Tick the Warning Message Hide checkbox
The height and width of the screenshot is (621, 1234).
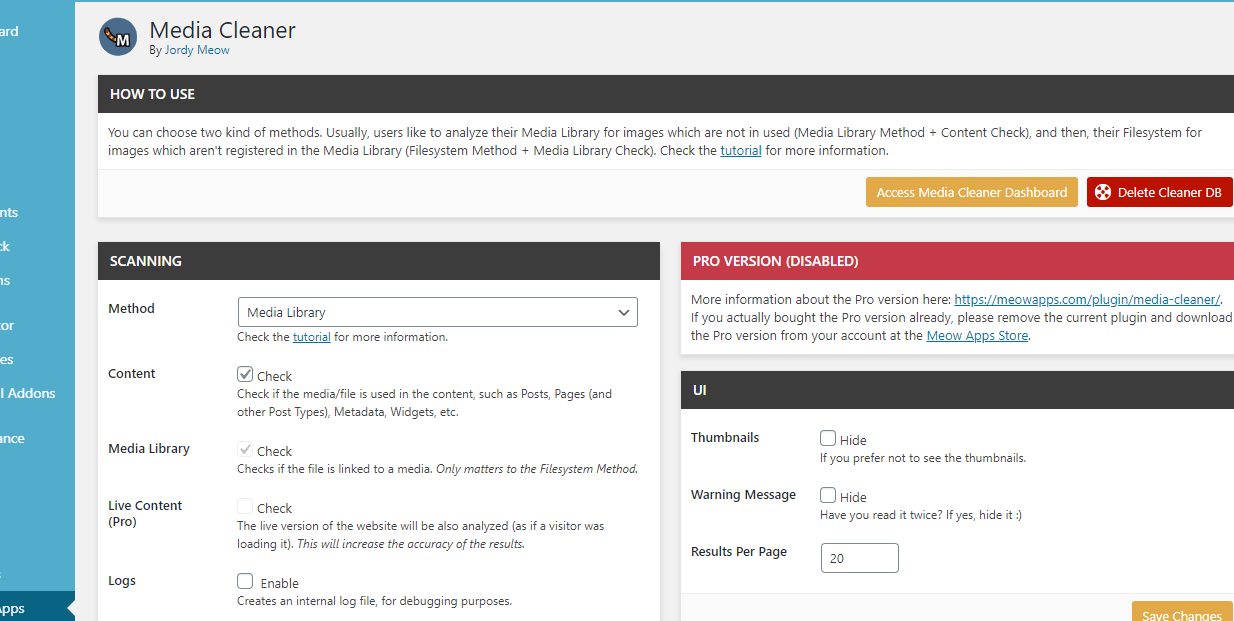click(828, 495)
